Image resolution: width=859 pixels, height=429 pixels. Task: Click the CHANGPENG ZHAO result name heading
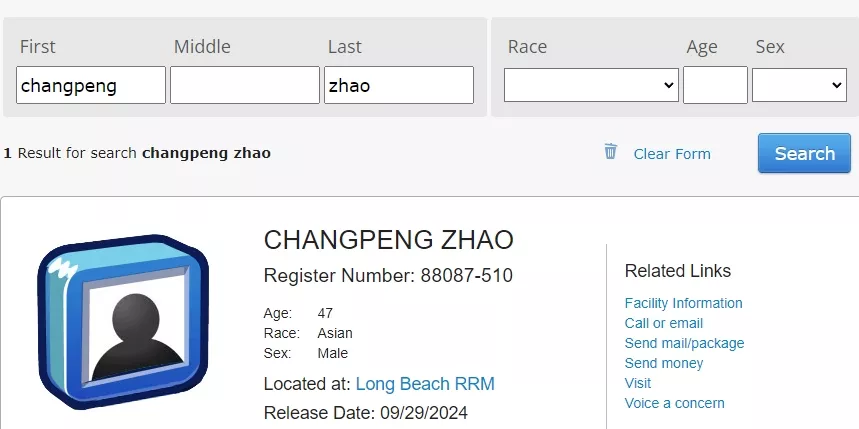tap(388, 240)
